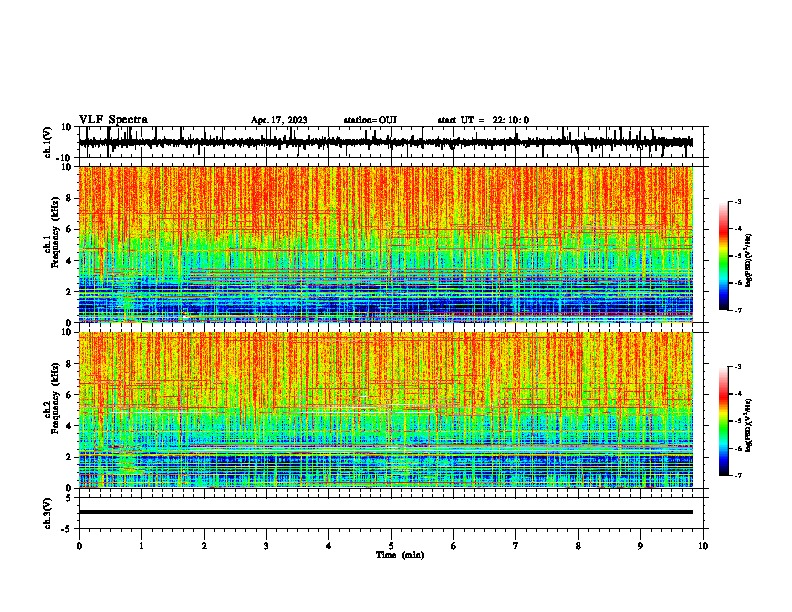The height and width of the screenshot is (612, 792).
Task: Click the time axis tick label "8"
Action: point(578,546)
